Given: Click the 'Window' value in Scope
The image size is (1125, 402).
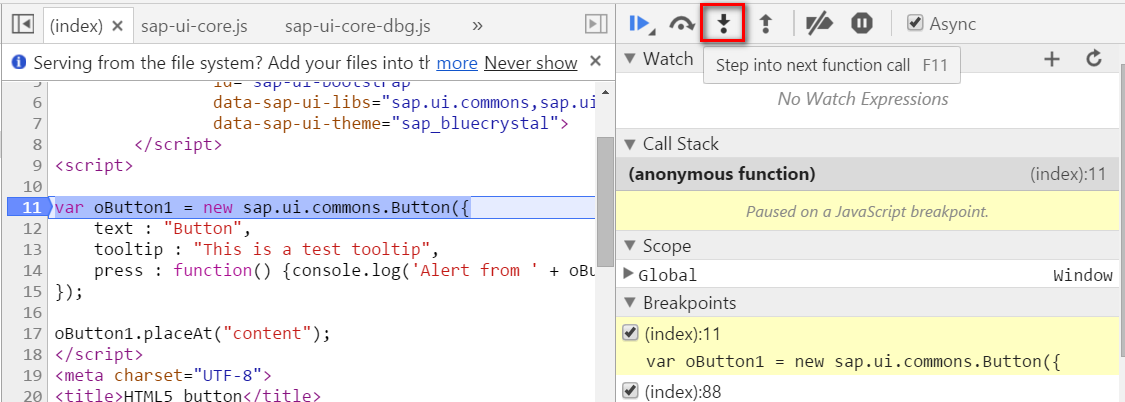Looking at the screenshot, I should click(x=1083, y=275).
